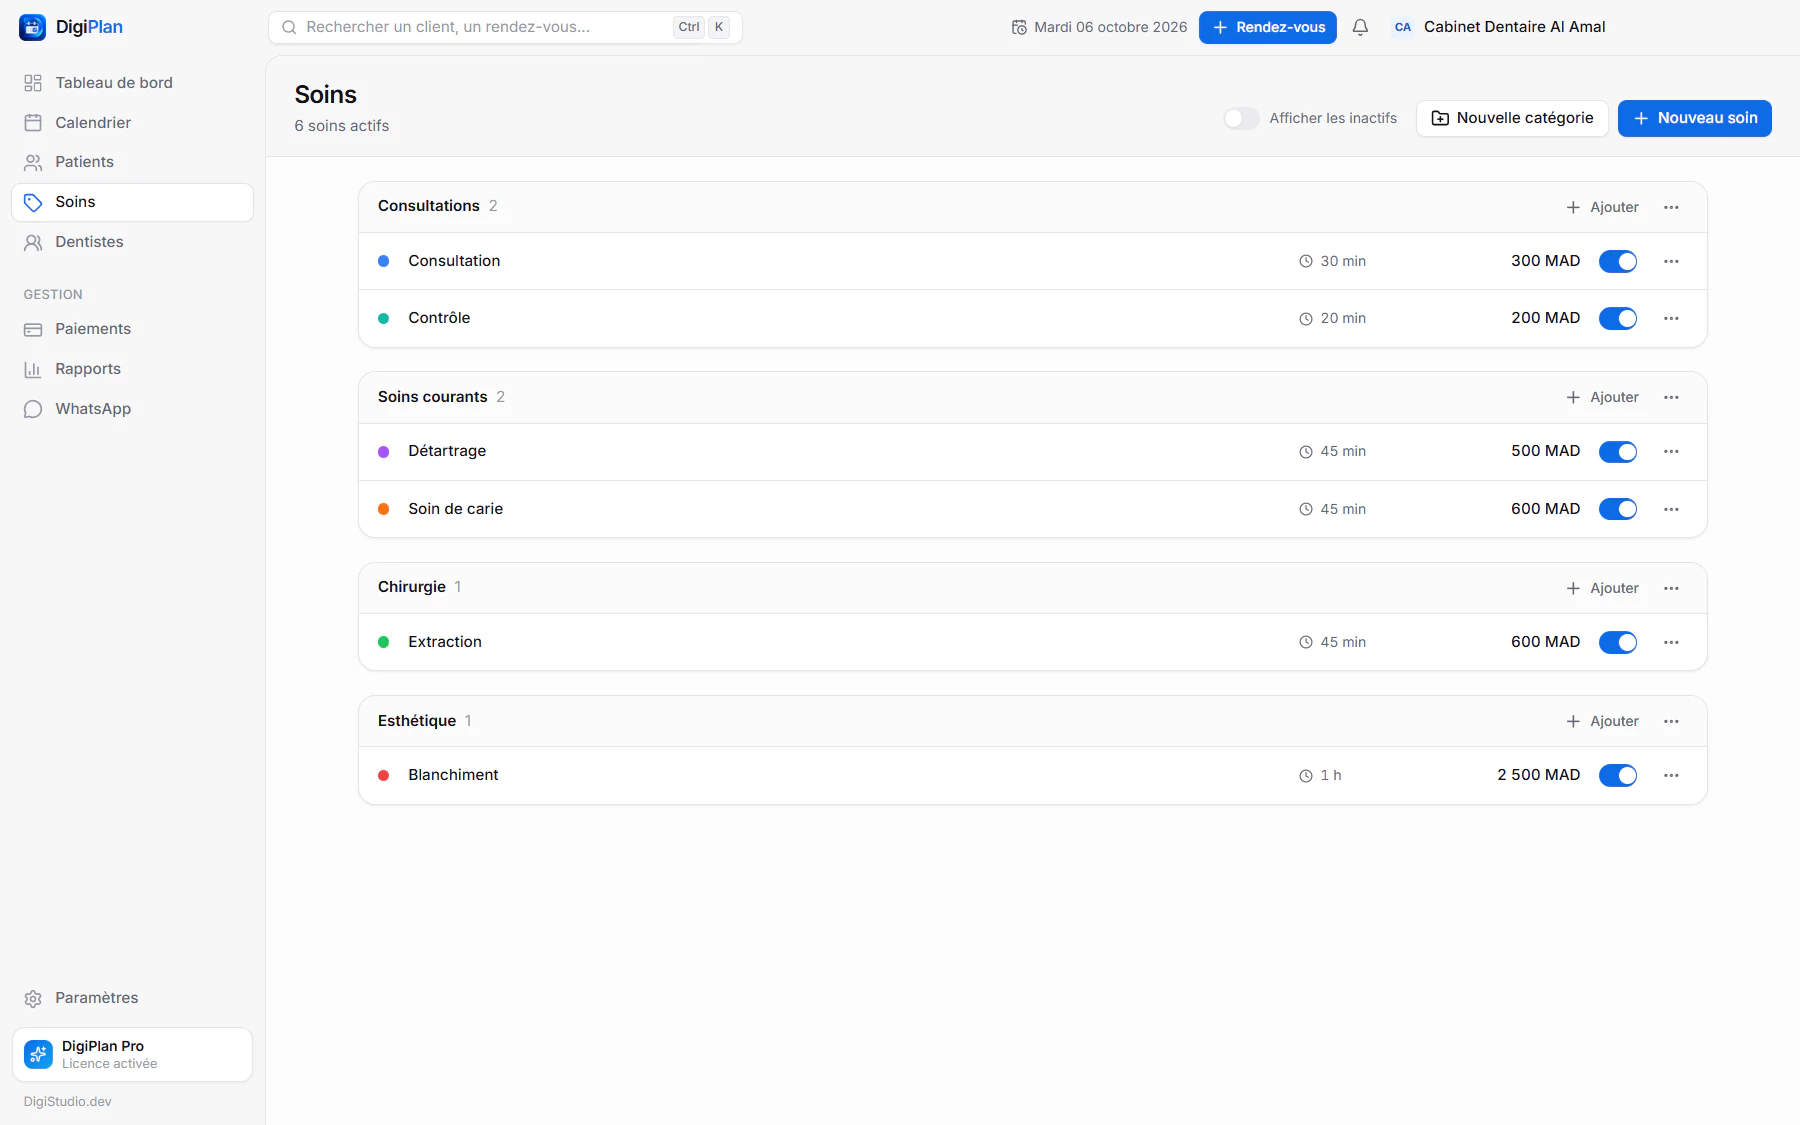
Task: Click the DigiPlan logo icon
Action: pos(32,28)
